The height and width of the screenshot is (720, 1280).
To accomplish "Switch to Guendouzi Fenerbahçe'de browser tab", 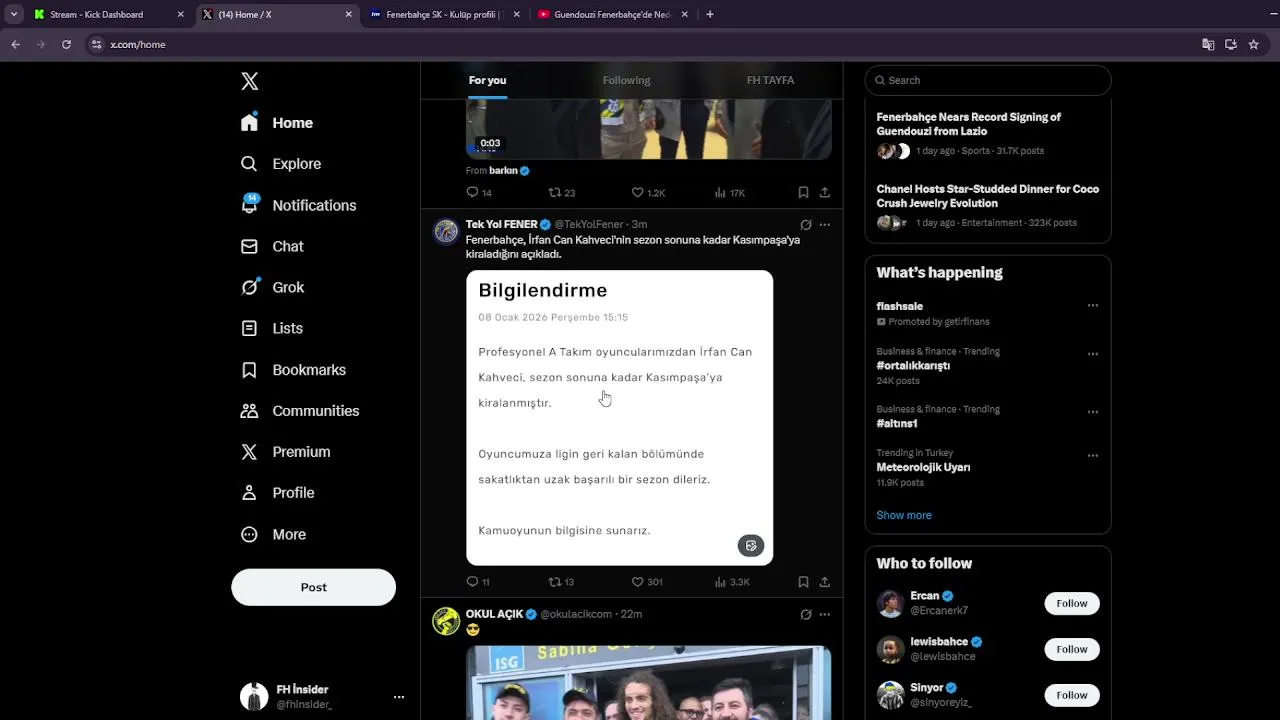I will click(x=613, y=15).
